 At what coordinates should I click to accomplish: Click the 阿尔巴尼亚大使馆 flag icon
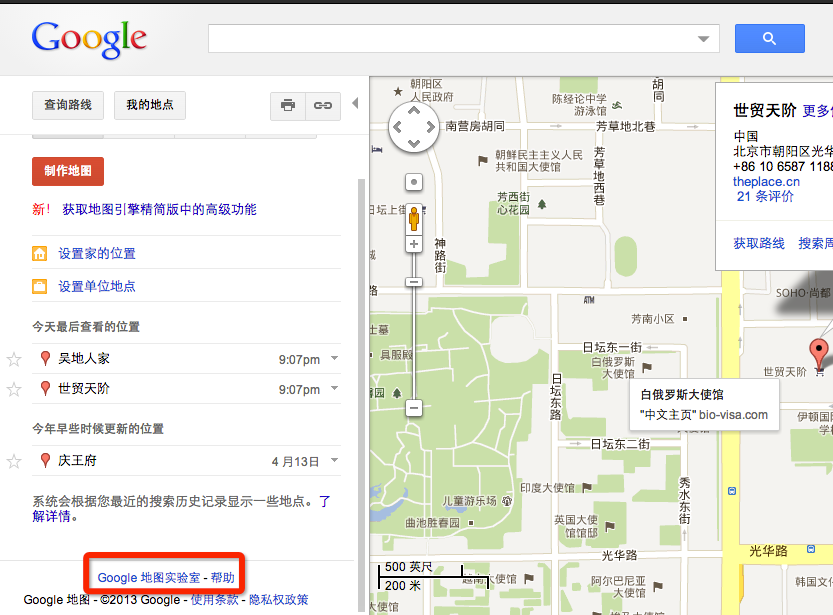point(658,586)
